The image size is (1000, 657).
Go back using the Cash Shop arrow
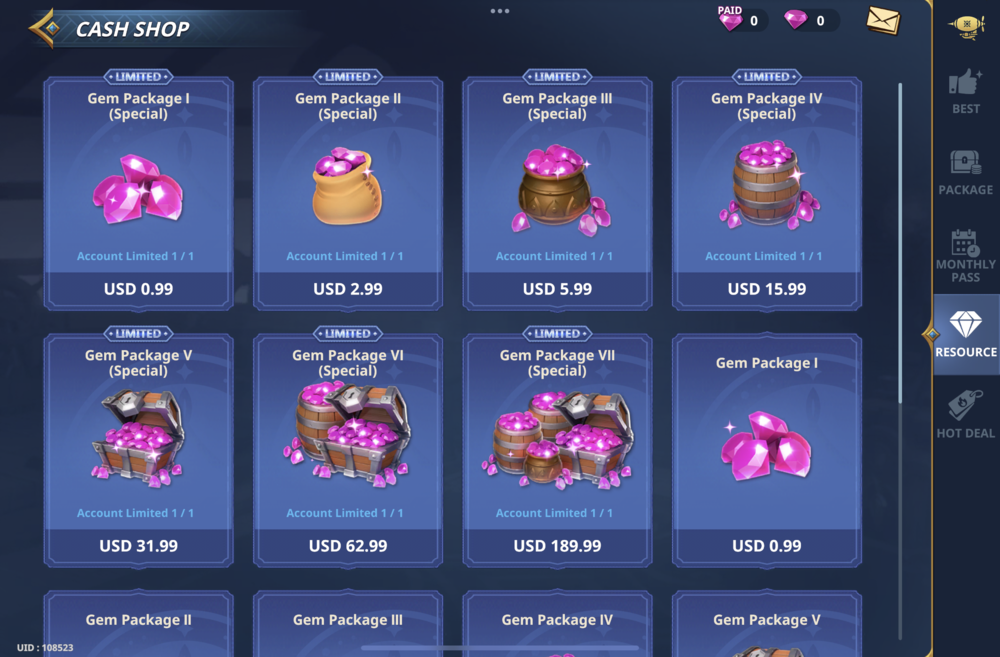pyautogui.click(x=45, y=28)
